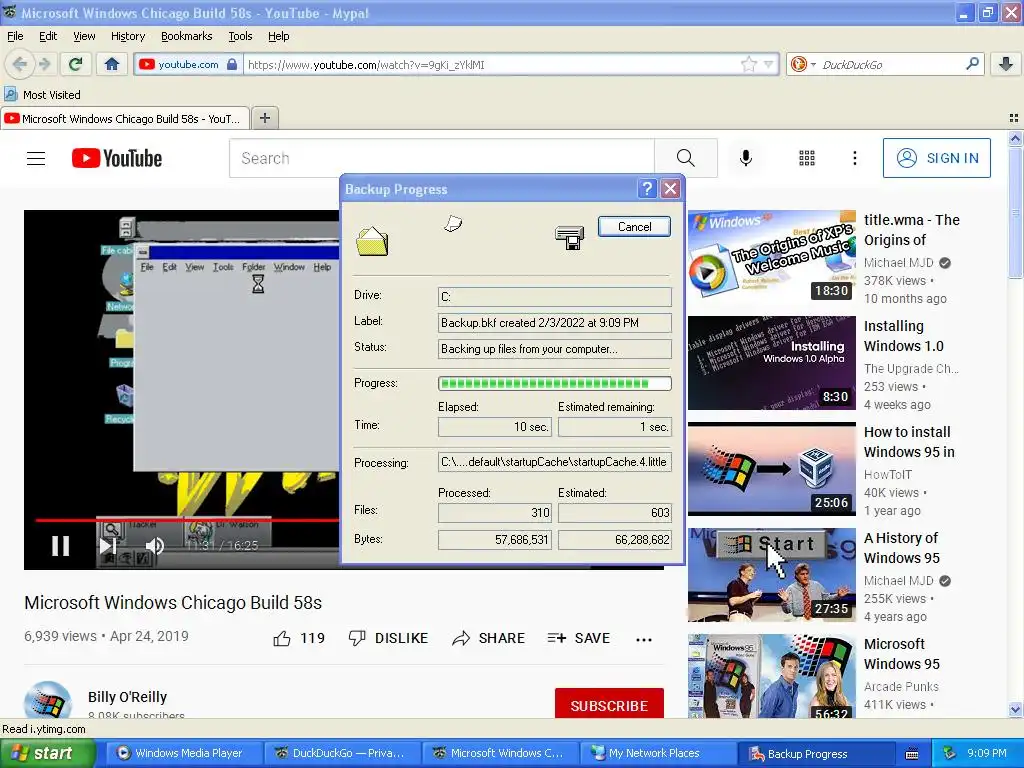This screenshot has width=1024, height=768.
Task: Open the Help menu
Action: click(x=278, y=36)
